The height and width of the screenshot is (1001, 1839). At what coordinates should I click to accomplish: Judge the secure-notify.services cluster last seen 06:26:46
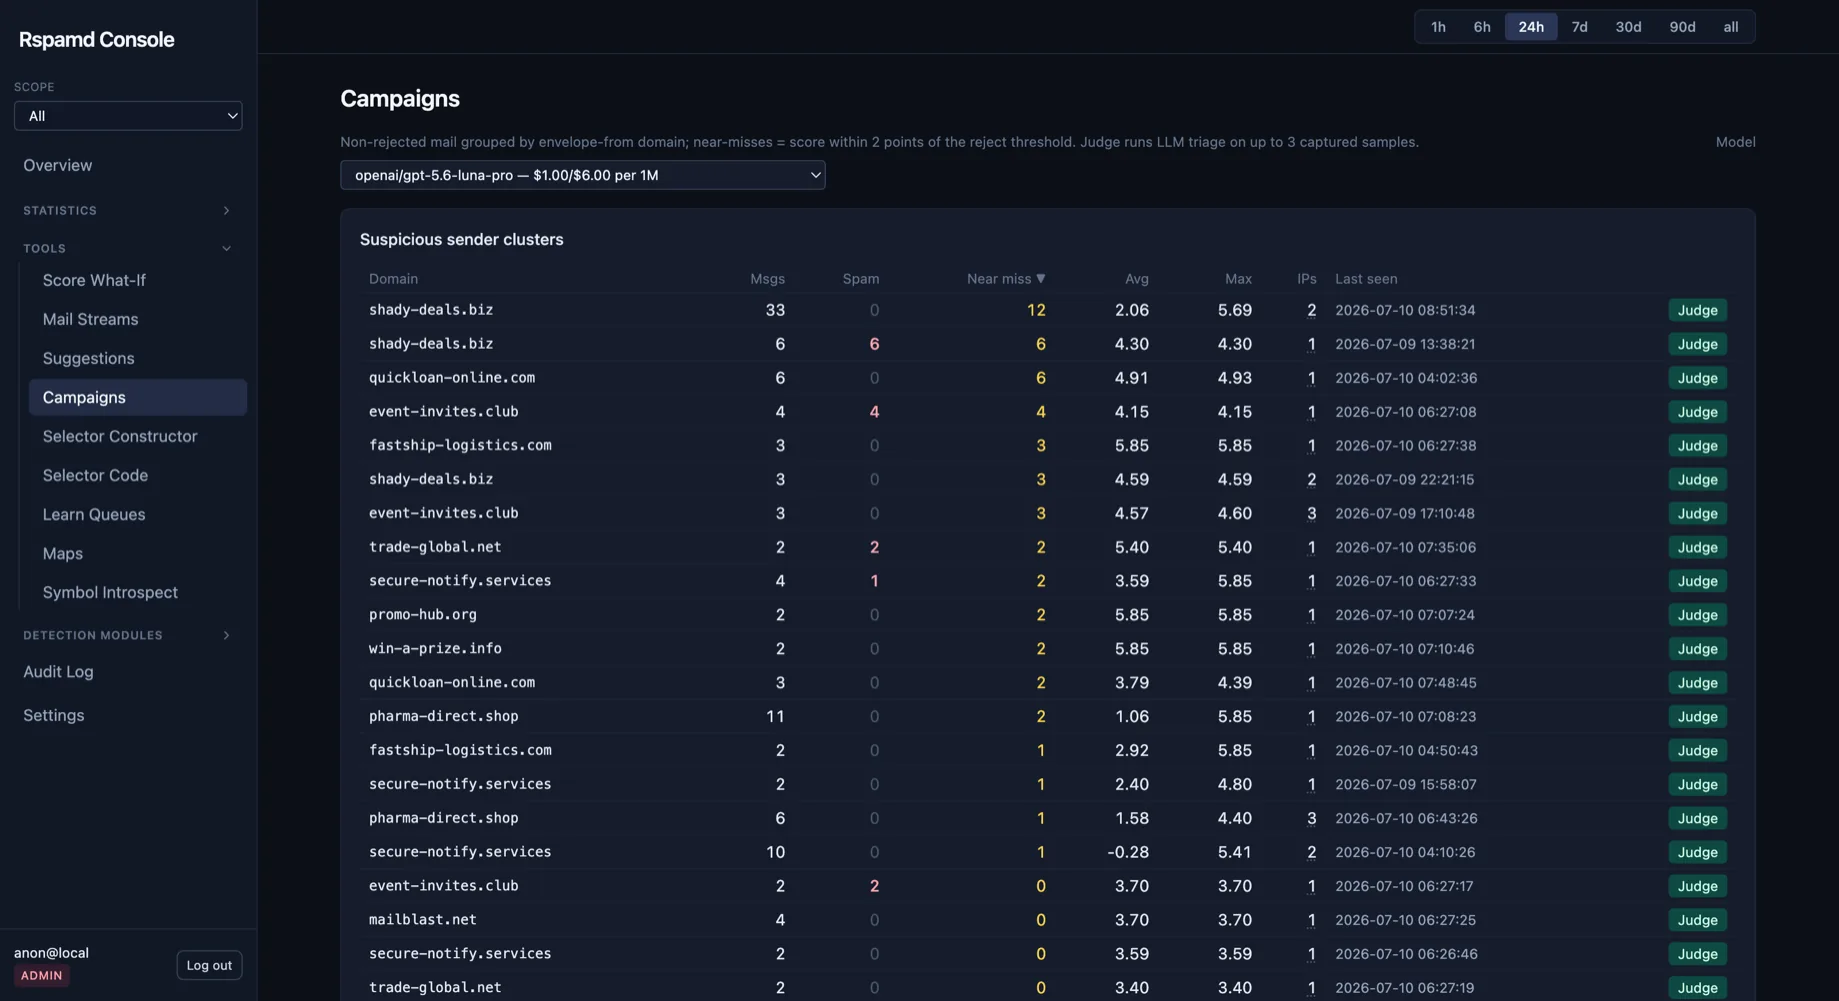click(x=1697, y=955)
